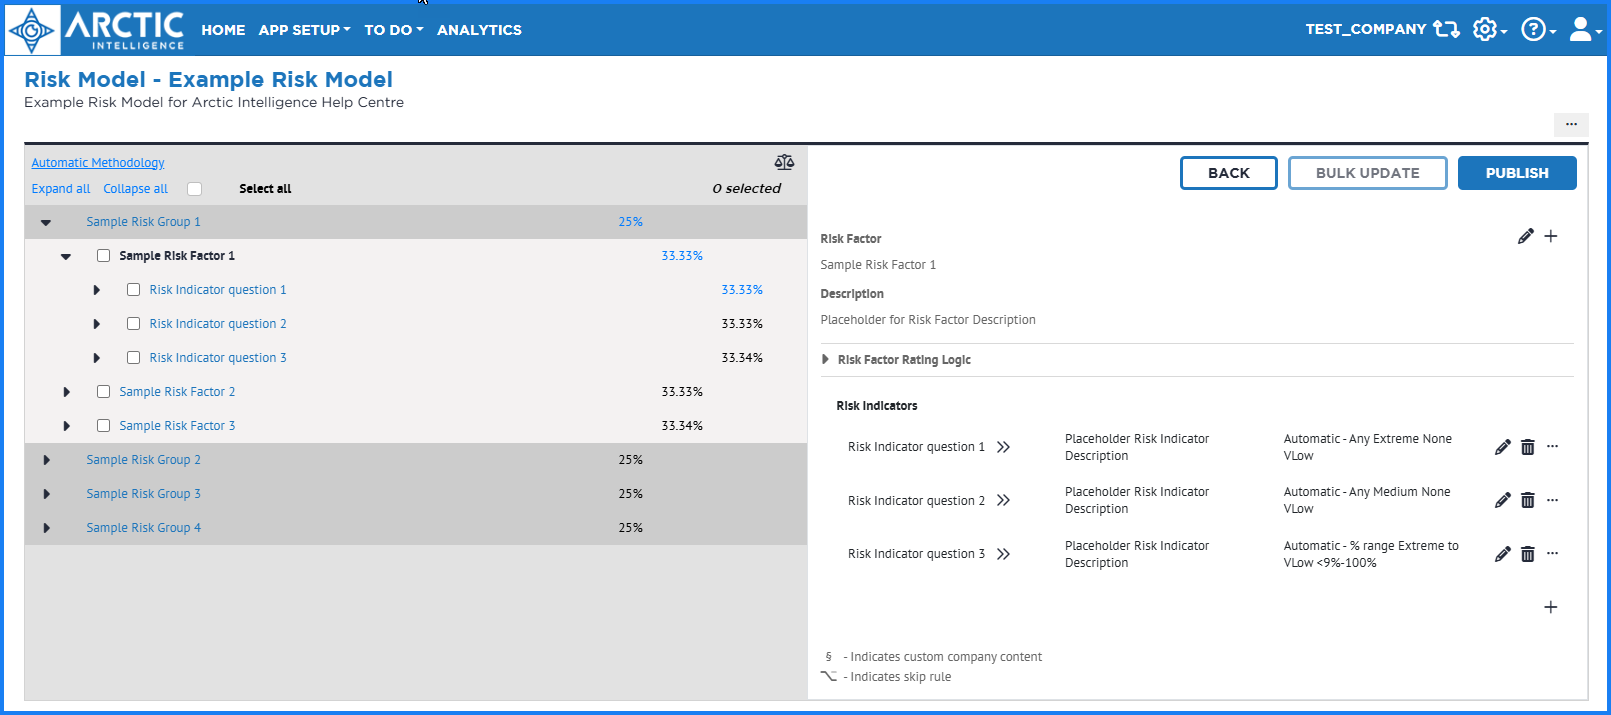Open more options for Risk Indicator question 1
The height and width of the screenshot is (715, 1611).
(1552, 447)
